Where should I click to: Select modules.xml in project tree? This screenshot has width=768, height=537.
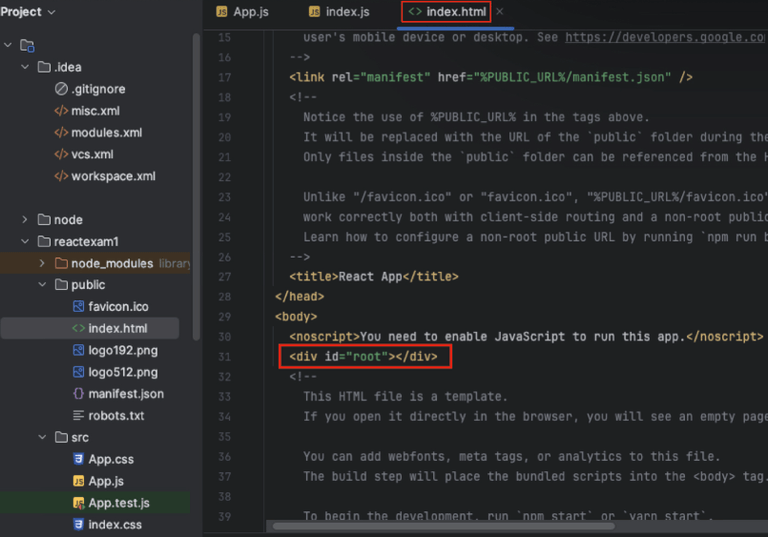[107, 132]
